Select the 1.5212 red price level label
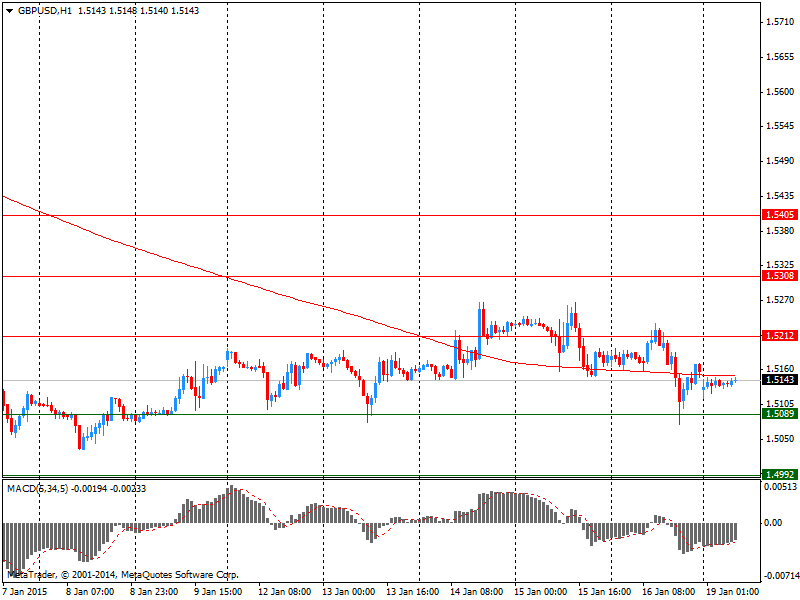 click(x=780, y=336)
